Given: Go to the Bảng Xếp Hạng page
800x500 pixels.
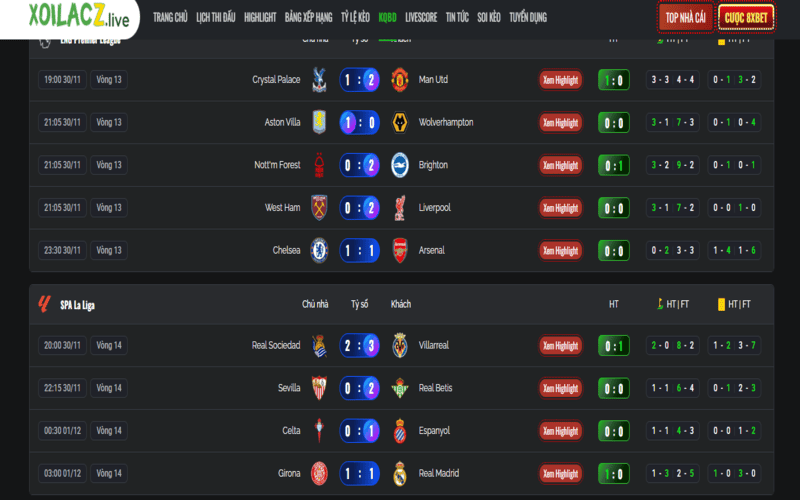Looking at the screenshot, I should coord(308,17).
